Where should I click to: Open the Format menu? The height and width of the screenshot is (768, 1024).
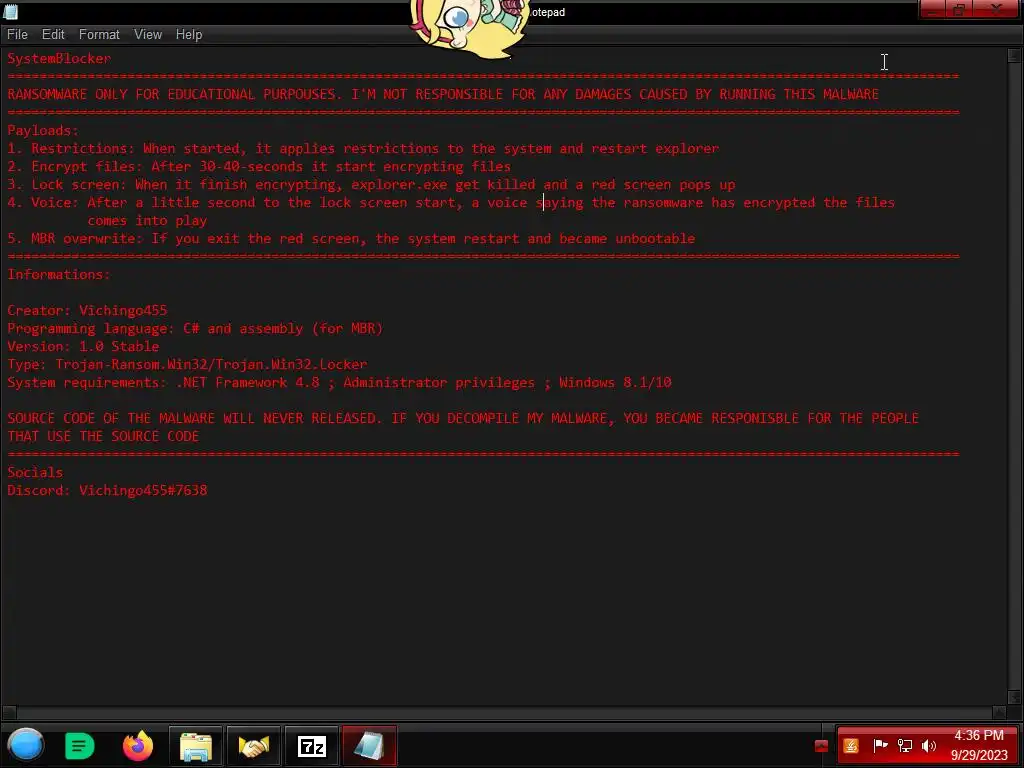(x=99, y=35)
